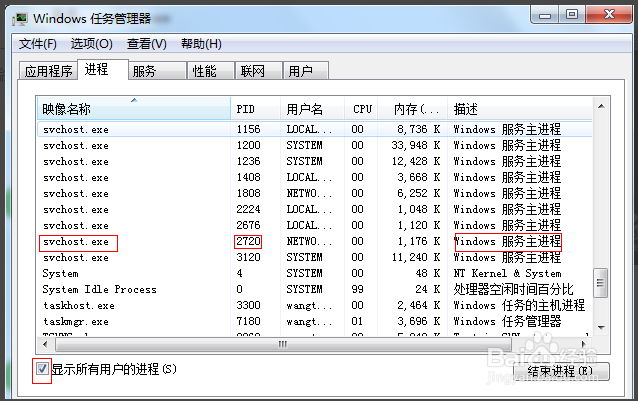Click description Windows 任务管理器

(507, 321)
